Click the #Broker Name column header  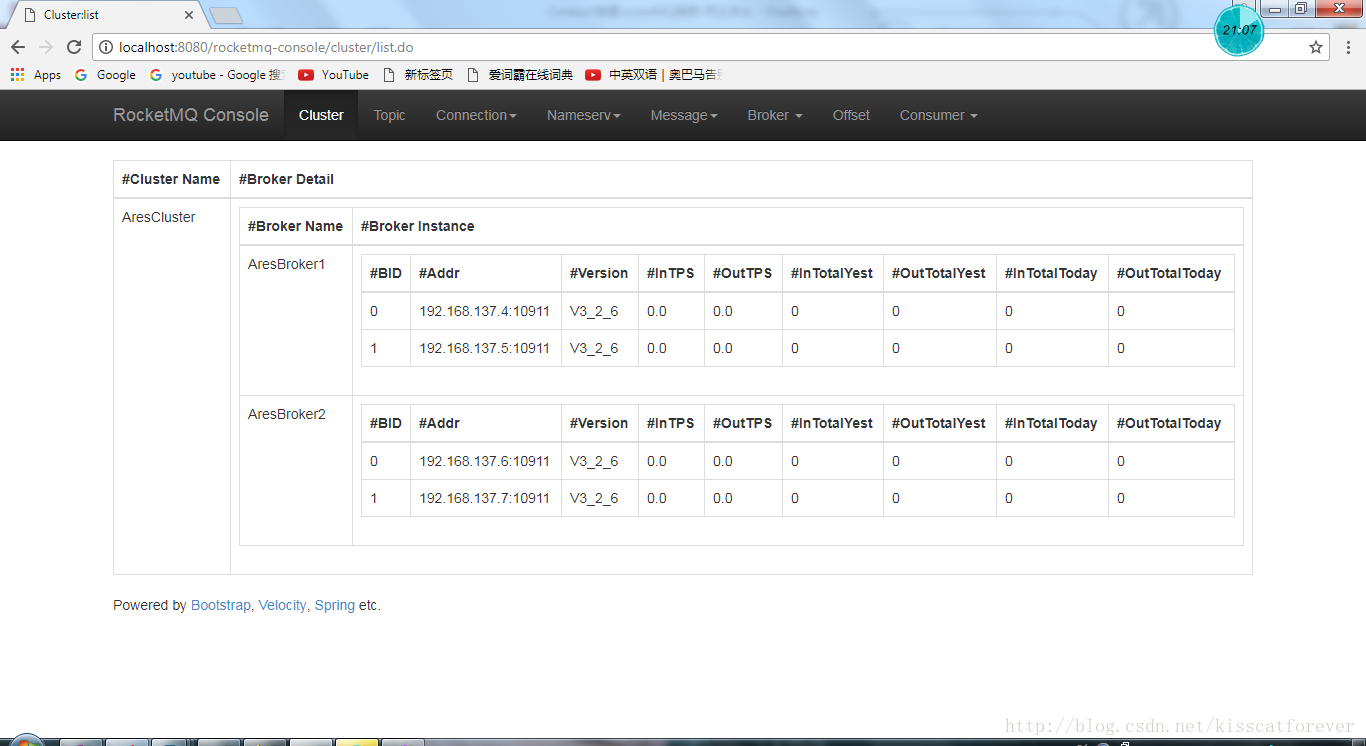295,226
